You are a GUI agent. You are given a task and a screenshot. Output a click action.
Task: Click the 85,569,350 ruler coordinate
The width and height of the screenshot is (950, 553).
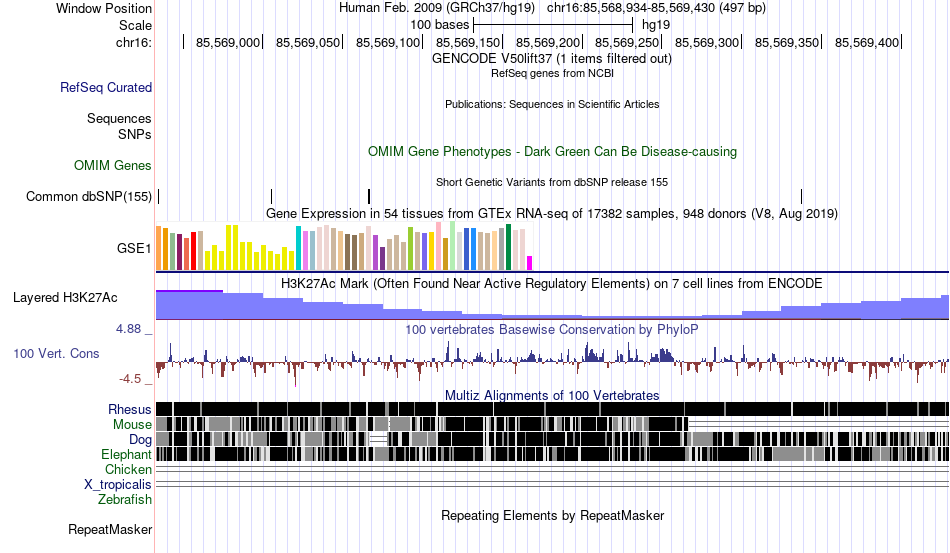tap(787, 42)
